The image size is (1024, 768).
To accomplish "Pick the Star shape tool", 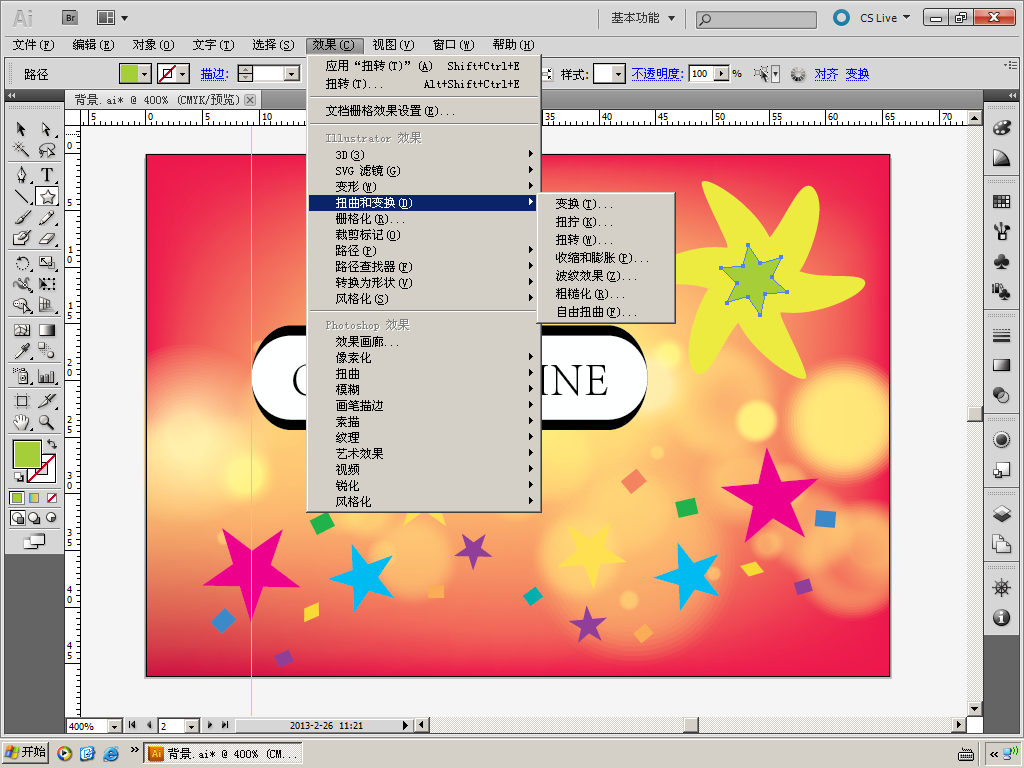I will (x=47, y=196).
